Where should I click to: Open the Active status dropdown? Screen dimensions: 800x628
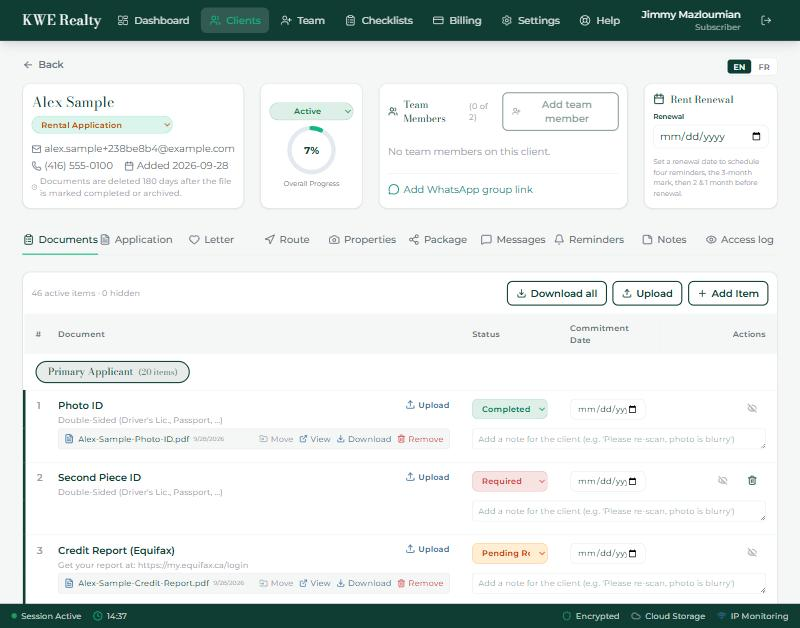pyautogui.click(x=311, y=111)
